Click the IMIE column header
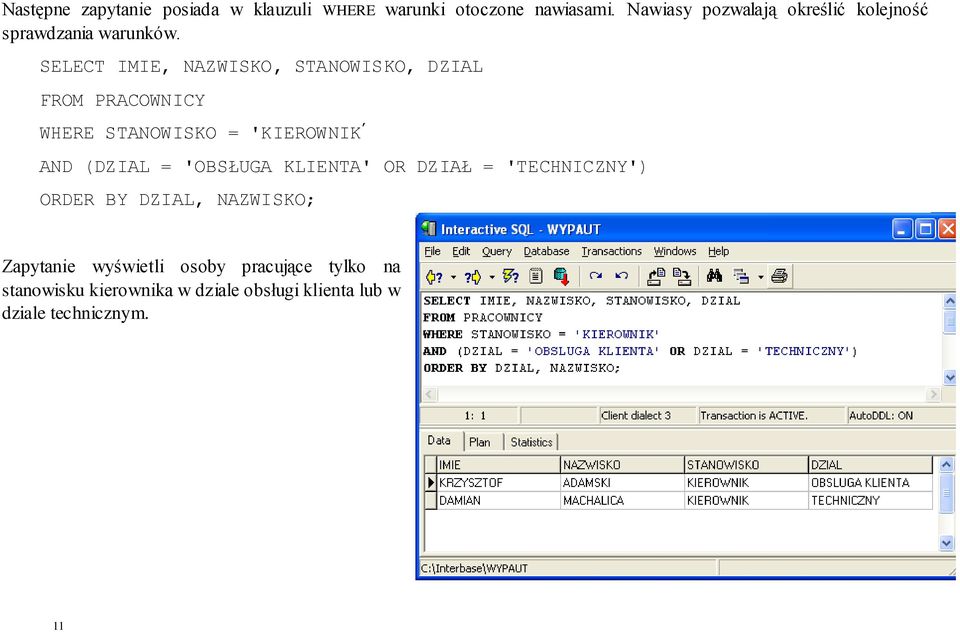 click(x=498, y=465)
